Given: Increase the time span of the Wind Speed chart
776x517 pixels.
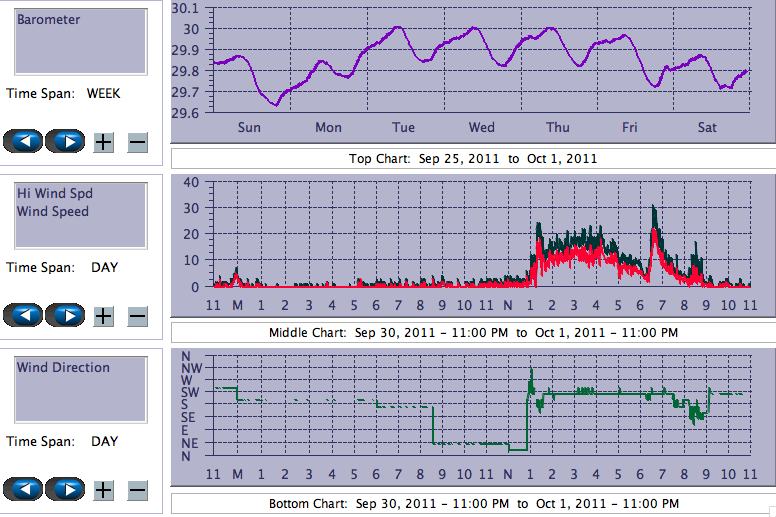Looking at the screenshot, I should click(103, 316).
